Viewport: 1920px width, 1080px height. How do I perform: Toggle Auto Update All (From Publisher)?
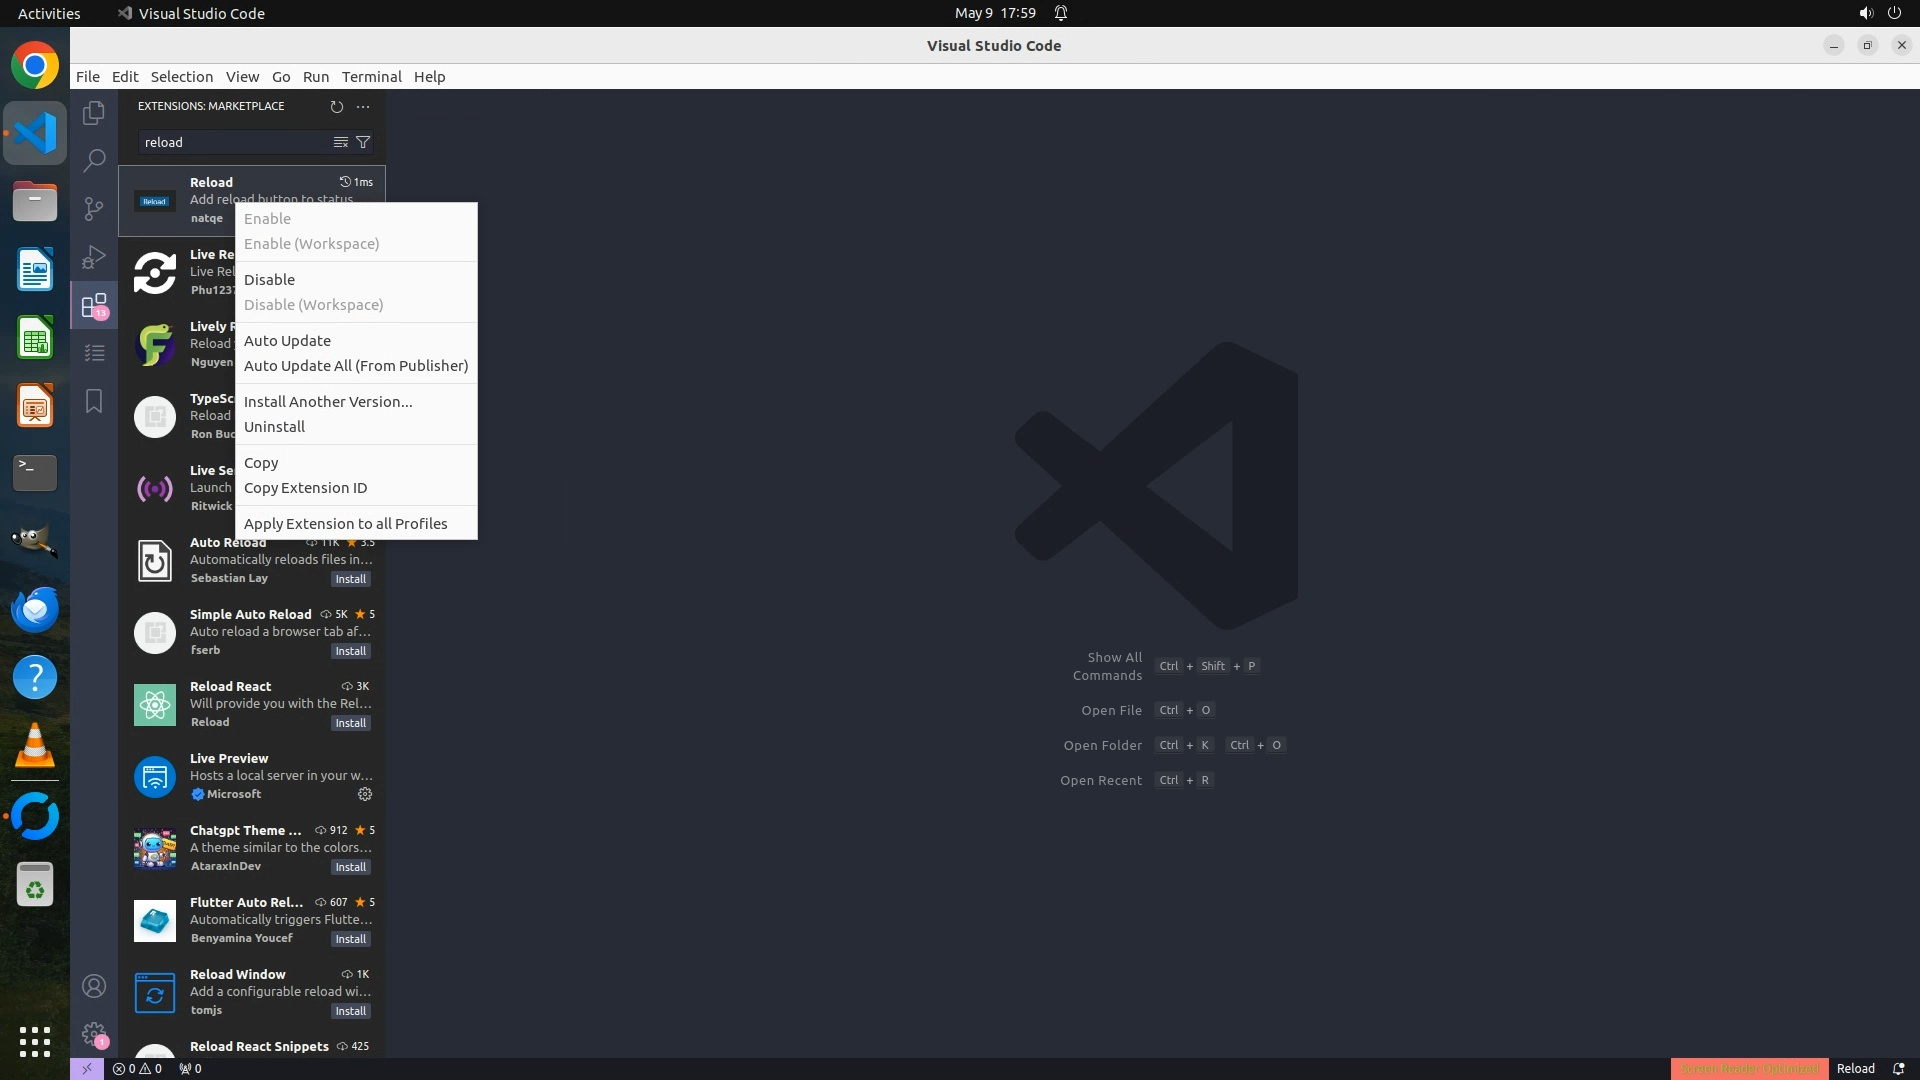pyautogui.click(x=355, y=366)
